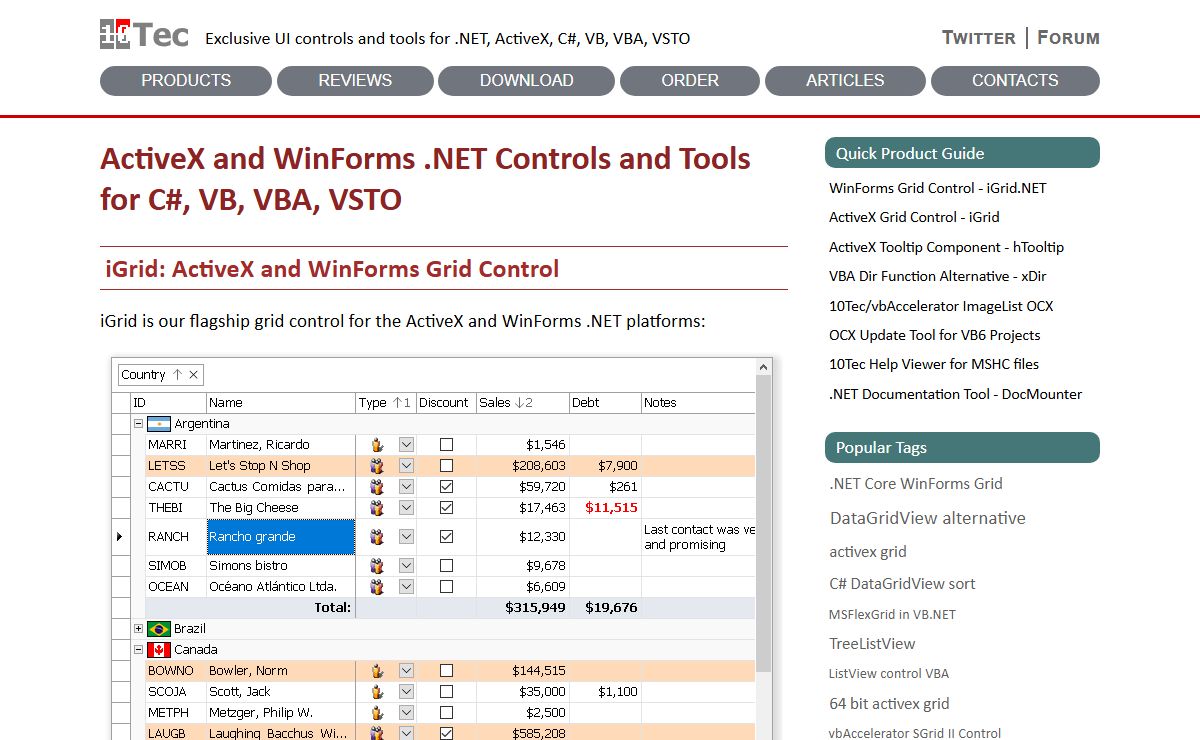Click the current row indicator arrow beside RANCH
Screen dimensions: 1200x740
pos(120,537)
